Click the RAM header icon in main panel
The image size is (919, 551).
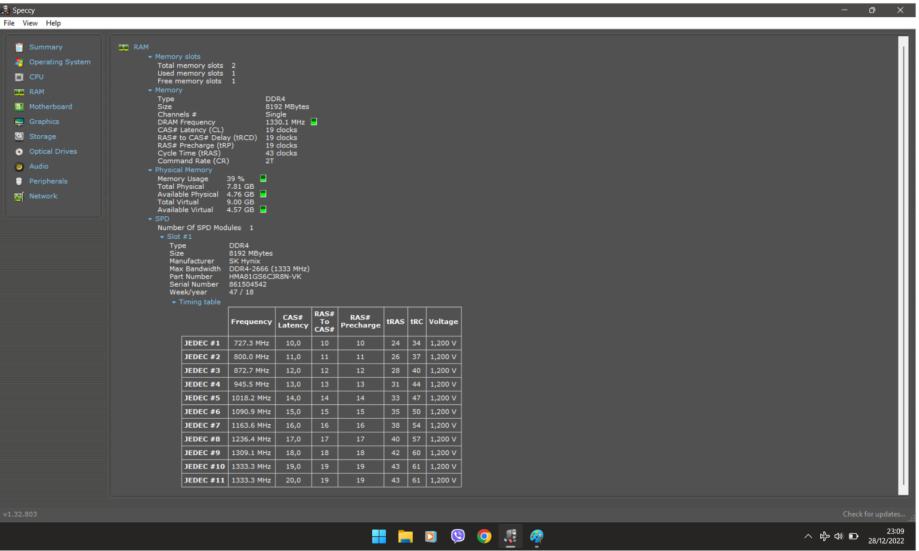pyautogui.click(x=123, y=47)
